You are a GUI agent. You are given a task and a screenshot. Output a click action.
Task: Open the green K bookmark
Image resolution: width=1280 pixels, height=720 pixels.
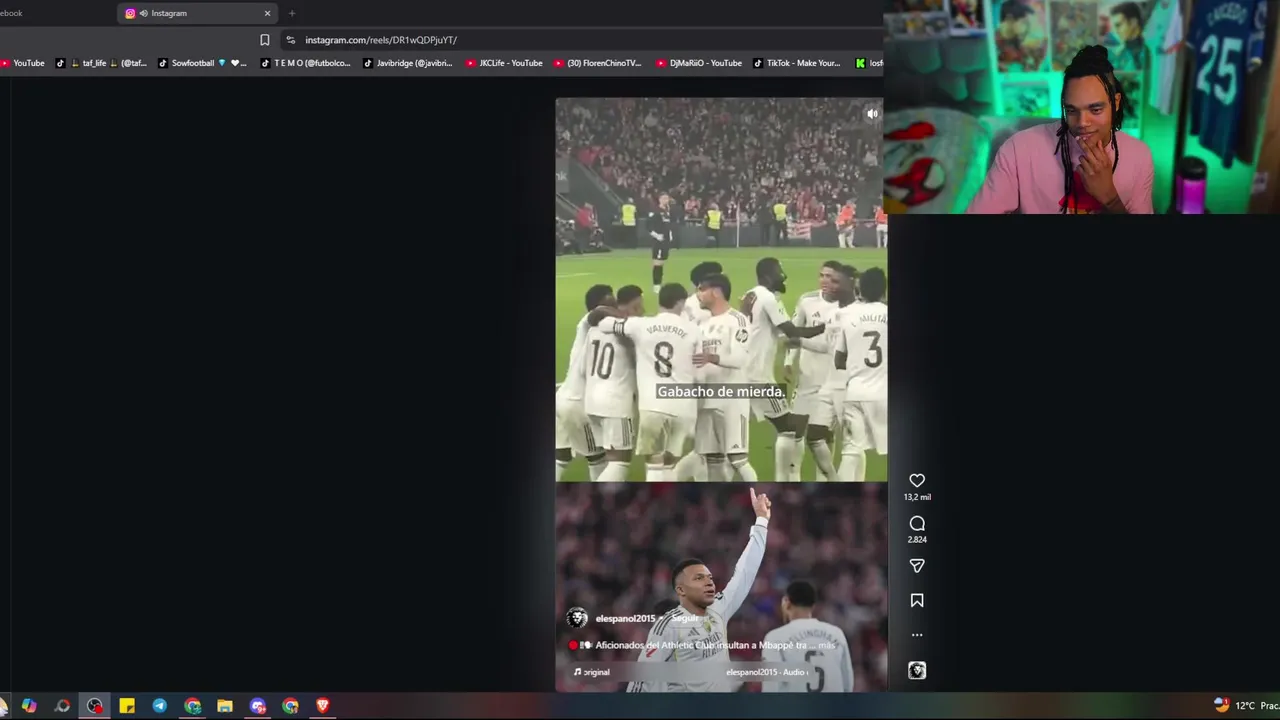coord(869,63)
